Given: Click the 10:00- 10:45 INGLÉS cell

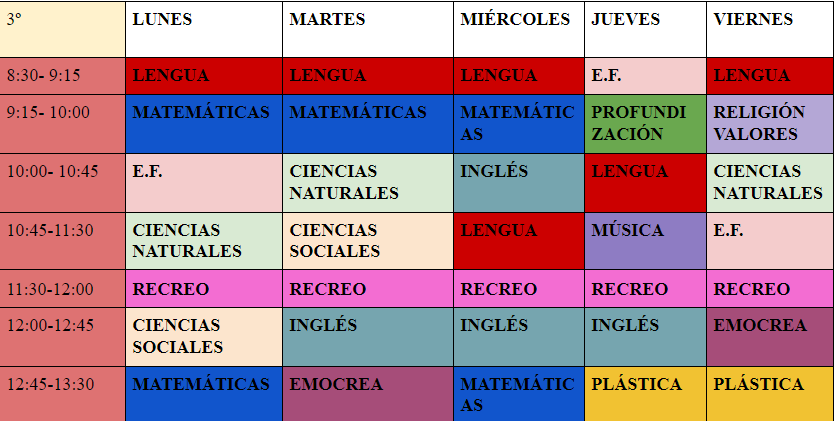Looking at the screenshot, I should 518,182.
